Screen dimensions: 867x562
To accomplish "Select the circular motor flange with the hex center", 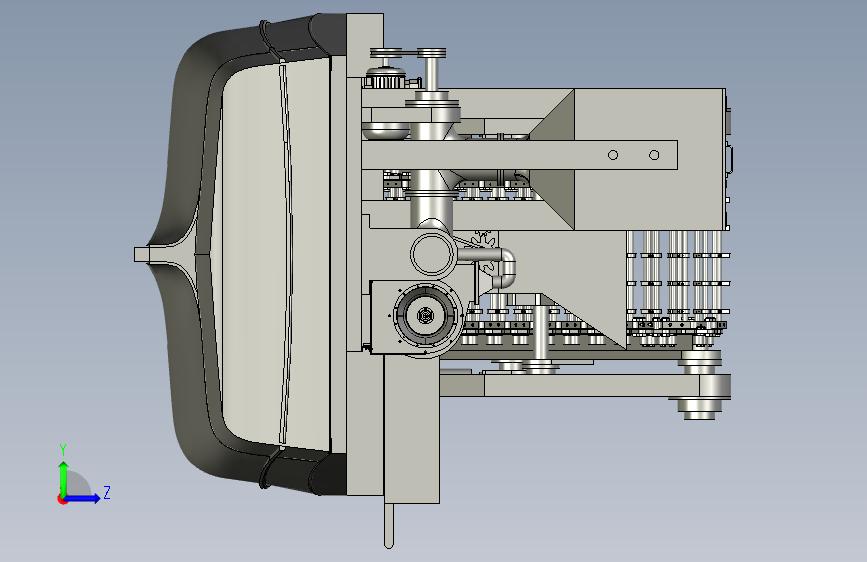I will [x=425, y=316].
